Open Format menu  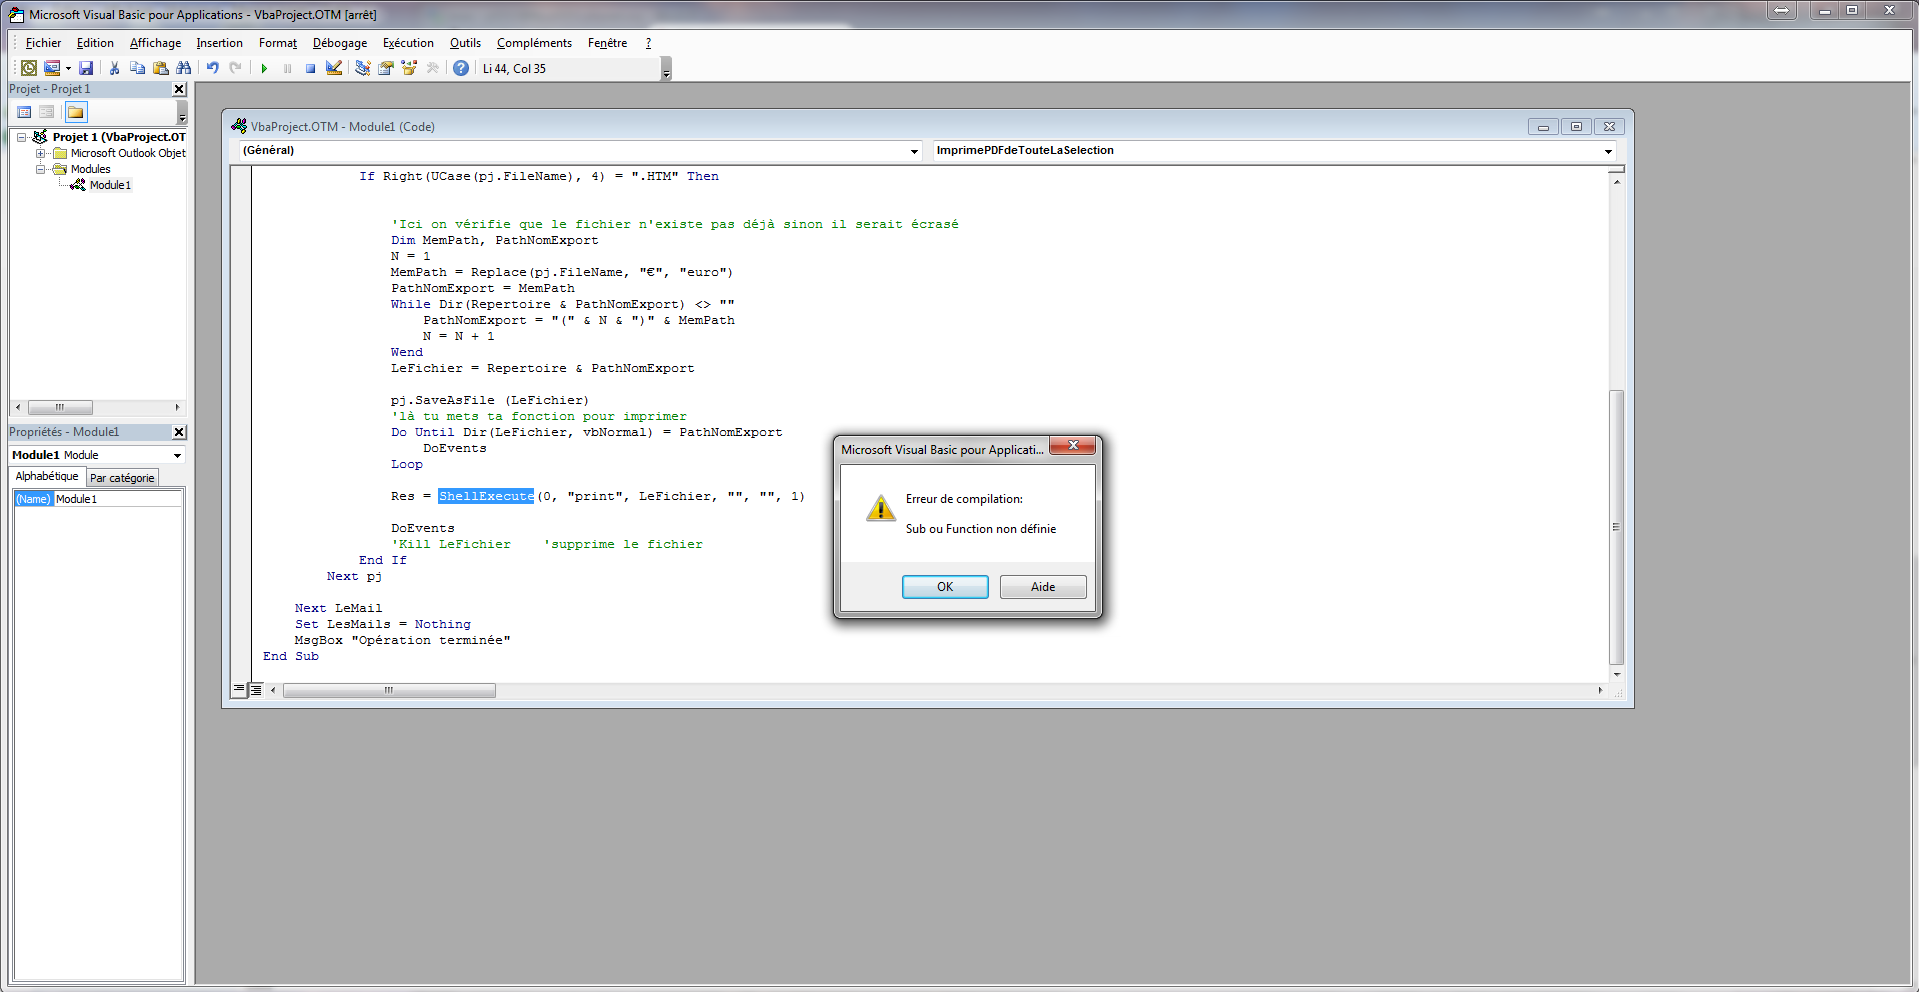tap(277, 43)
